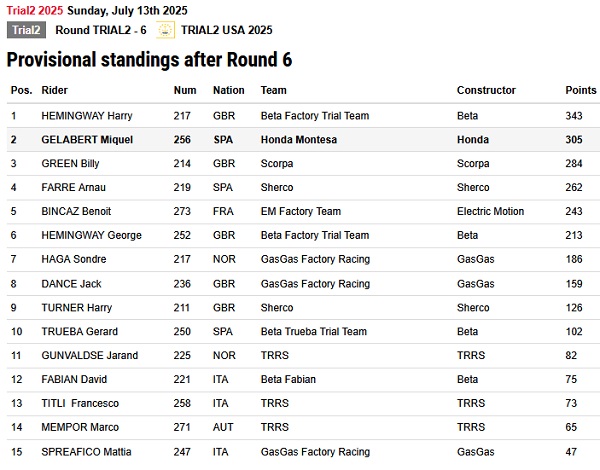Select SPREAFICO Mattia rider name

click(x=86, y=452)
